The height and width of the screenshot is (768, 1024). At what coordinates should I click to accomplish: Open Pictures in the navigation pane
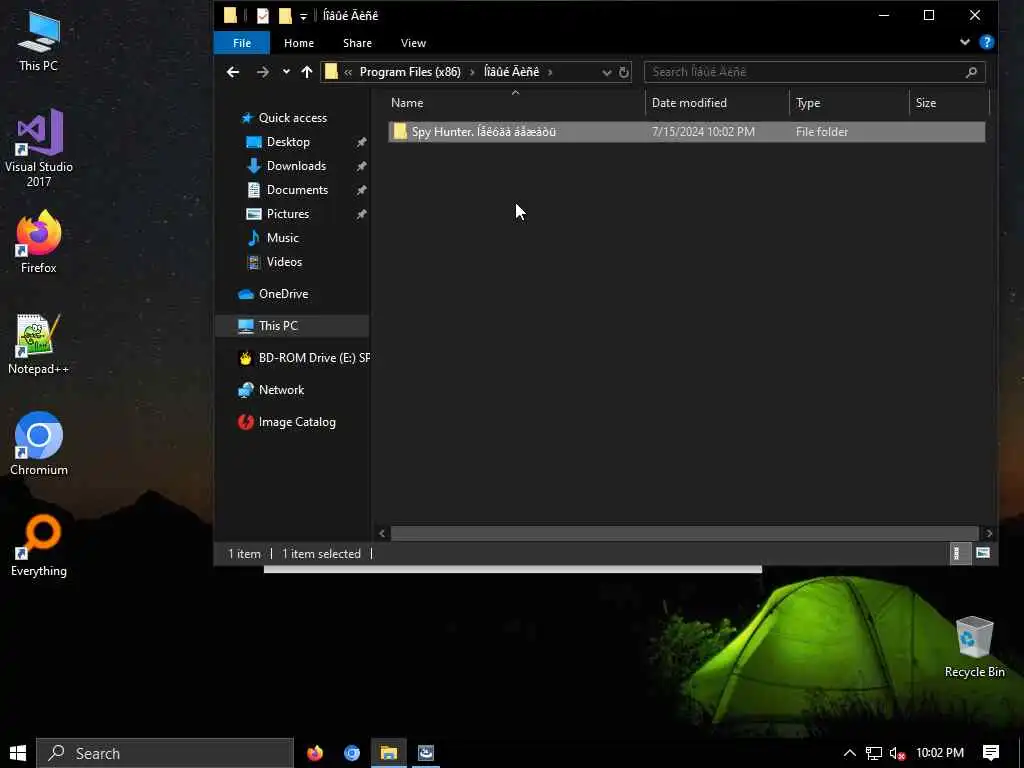[x=287, y=214]
